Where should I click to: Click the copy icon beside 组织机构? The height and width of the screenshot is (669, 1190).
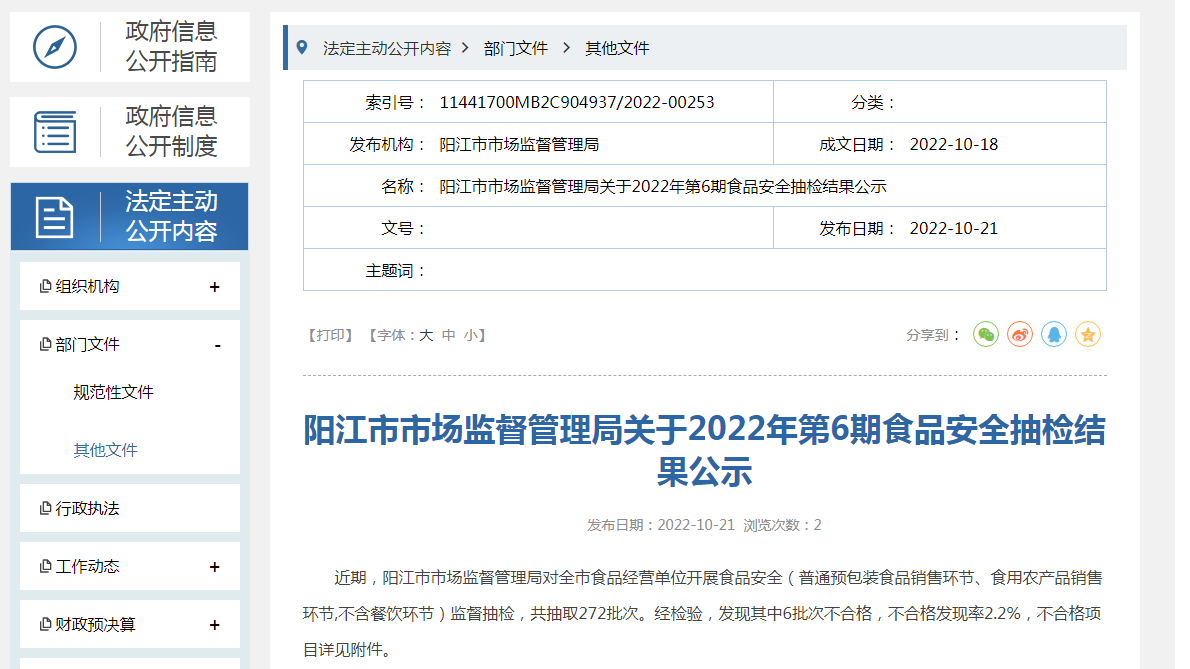45,286
